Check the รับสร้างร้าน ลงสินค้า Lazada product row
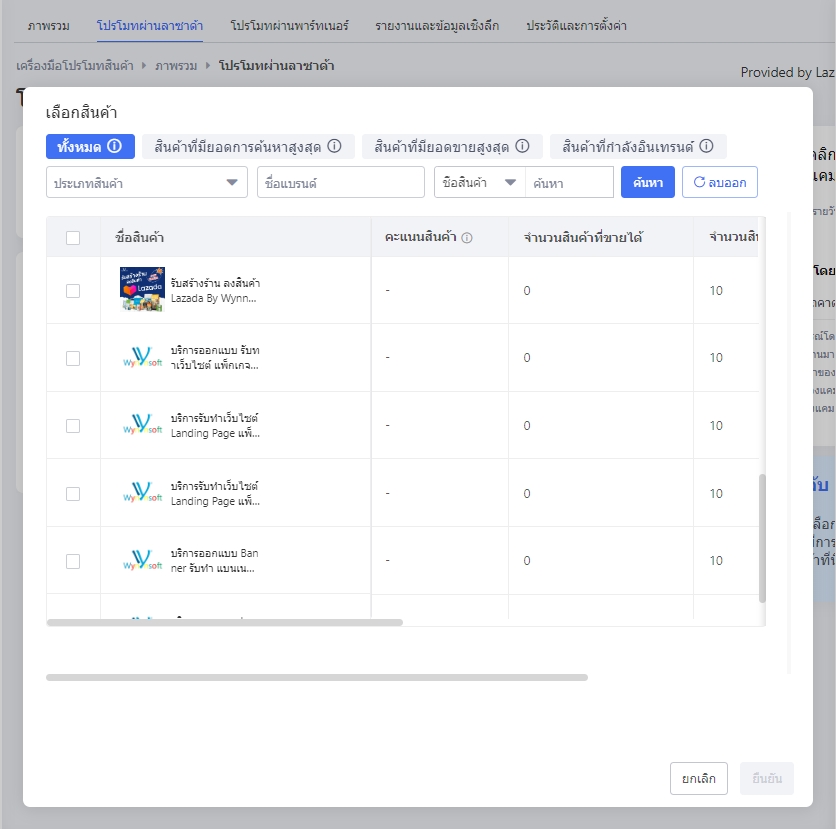836x829 pixels. (x=73, y=291)
